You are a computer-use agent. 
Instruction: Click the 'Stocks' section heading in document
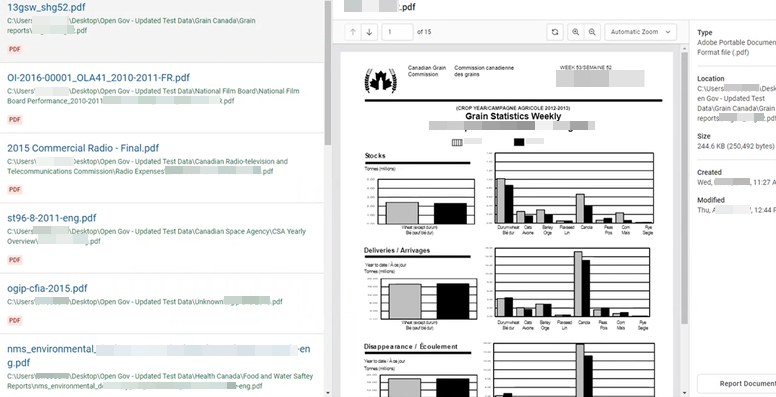pyautogui.click(x=375, y=155)
